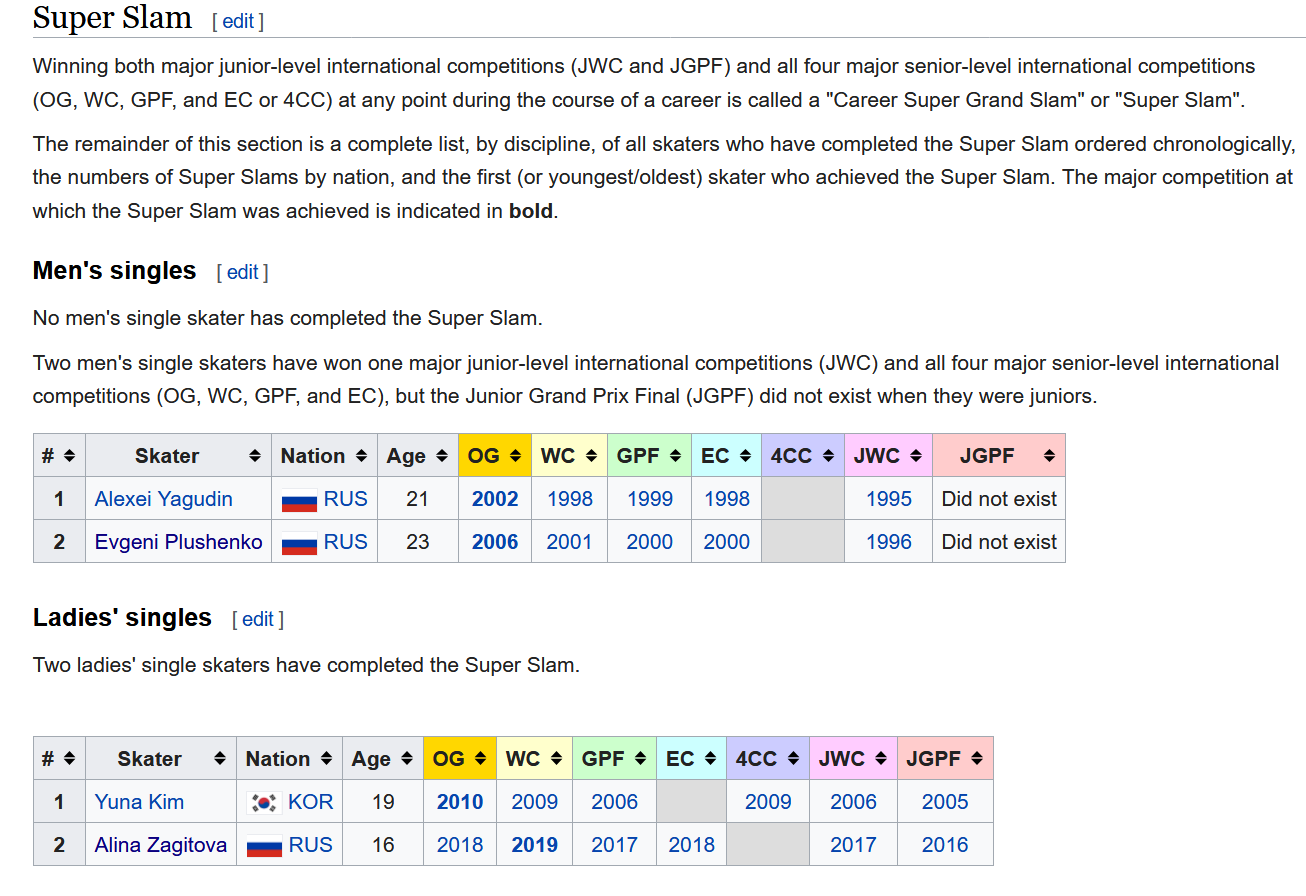1306x896 pixels.
Task: Click South Korean flag icon for Yuna Kim
Action: (264, 803)
